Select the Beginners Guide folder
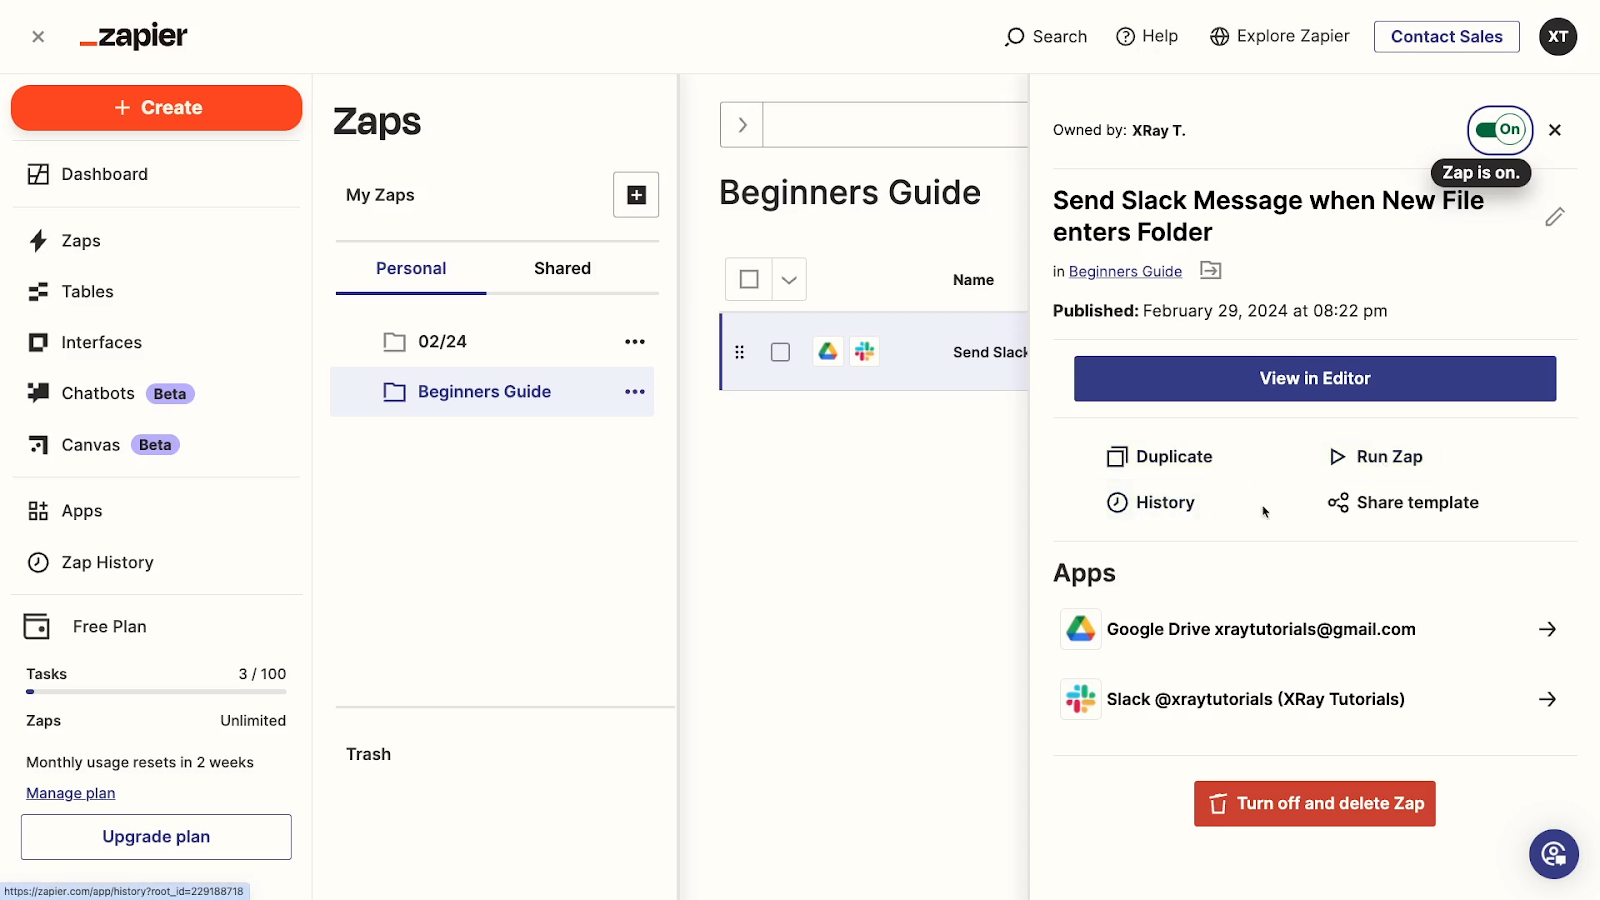 [x=484, y=392]
